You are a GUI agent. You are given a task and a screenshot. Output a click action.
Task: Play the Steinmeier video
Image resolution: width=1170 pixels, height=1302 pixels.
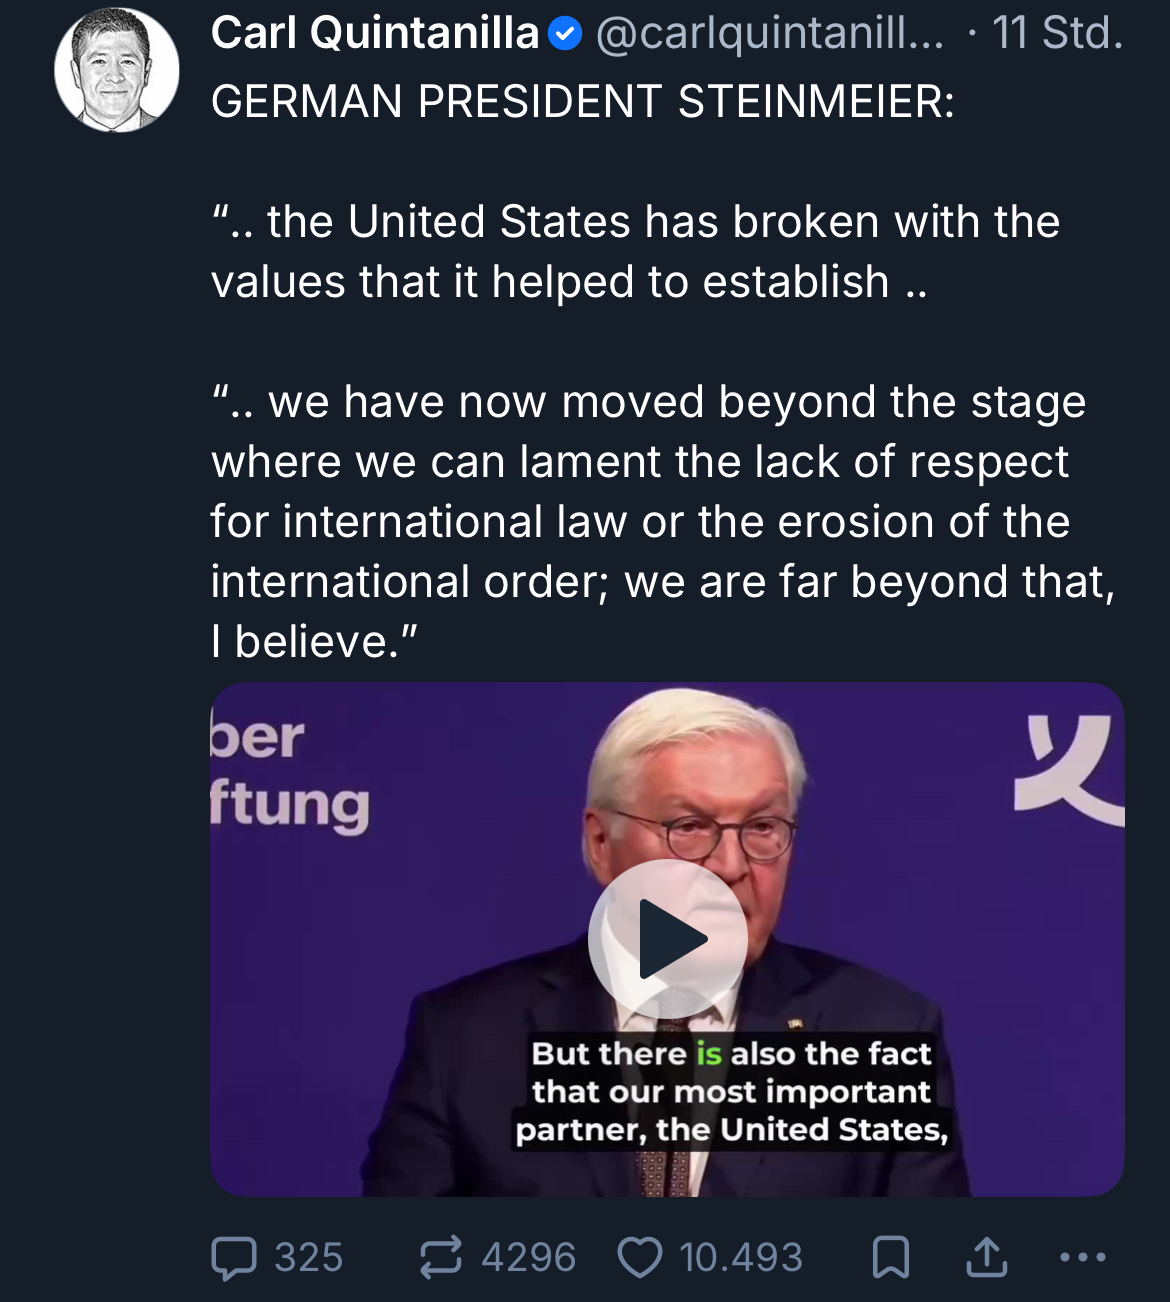coord(667,939)
